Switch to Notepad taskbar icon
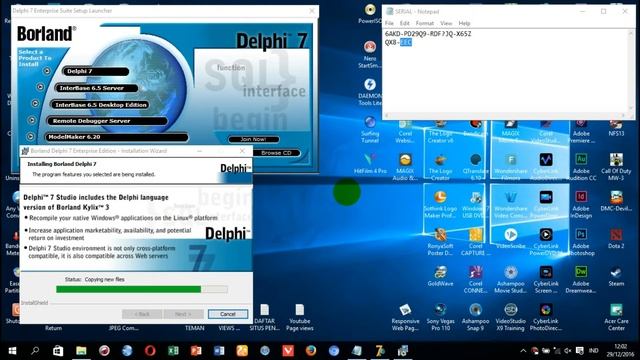The height and width of the screenshot is (360, 640). [357, 351]
